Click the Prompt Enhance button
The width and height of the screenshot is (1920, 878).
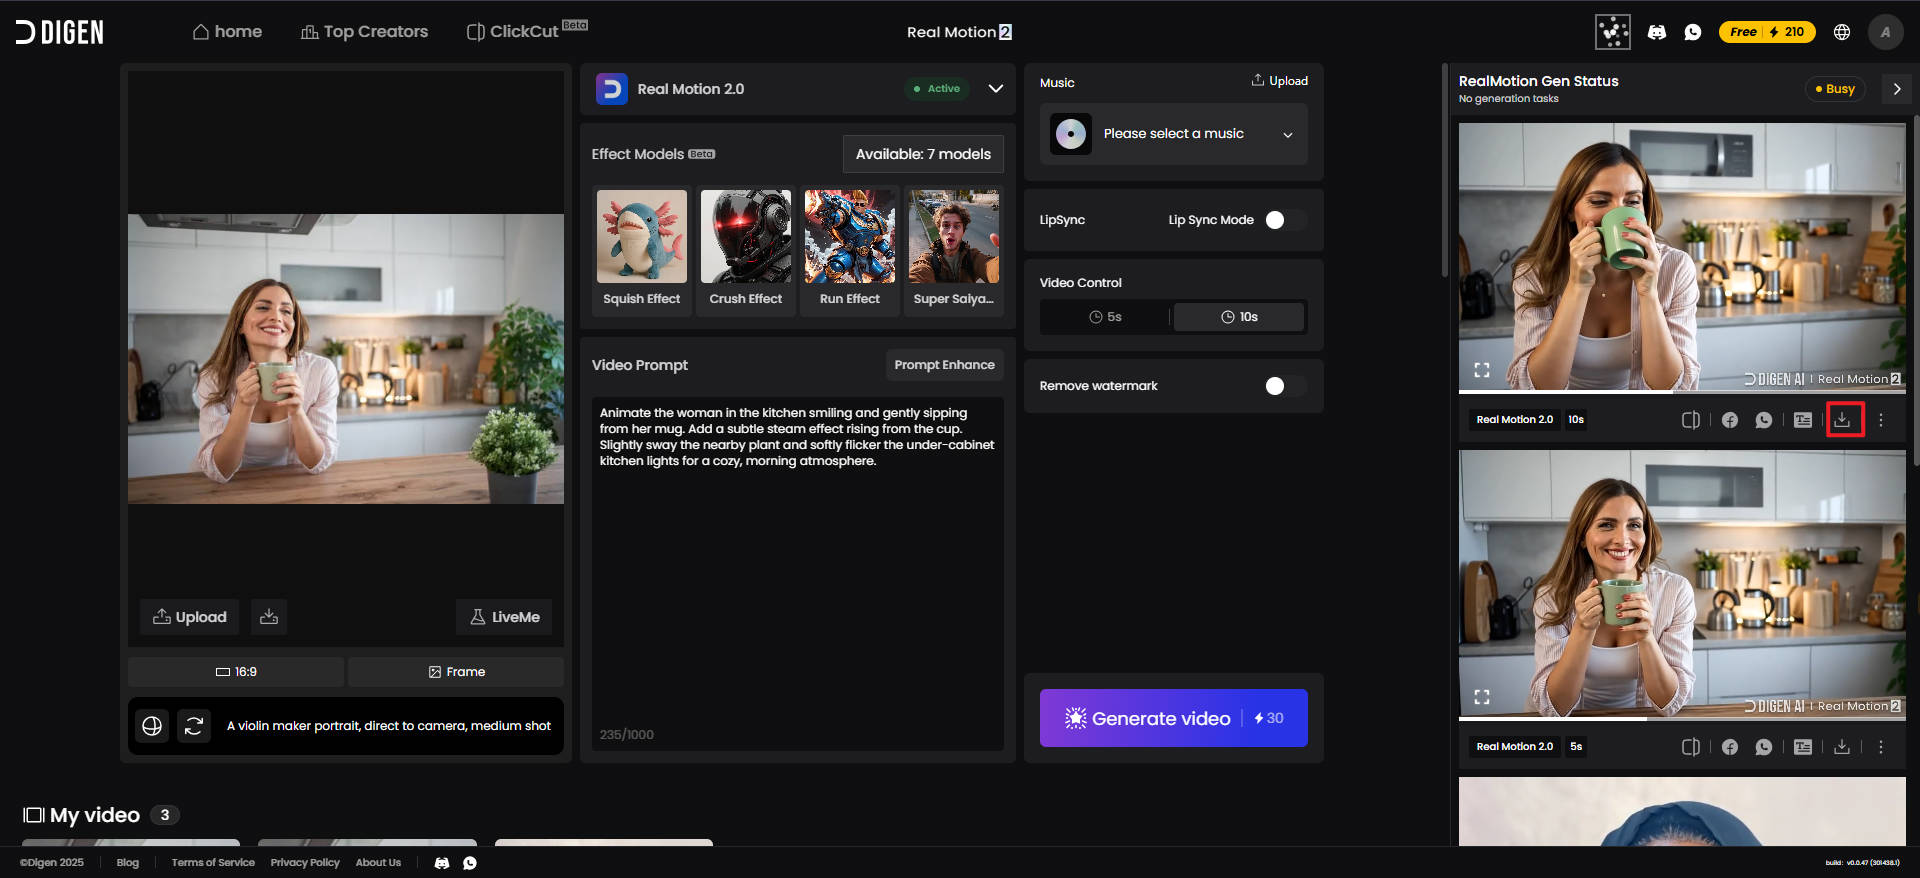click(x=944, y=365)
